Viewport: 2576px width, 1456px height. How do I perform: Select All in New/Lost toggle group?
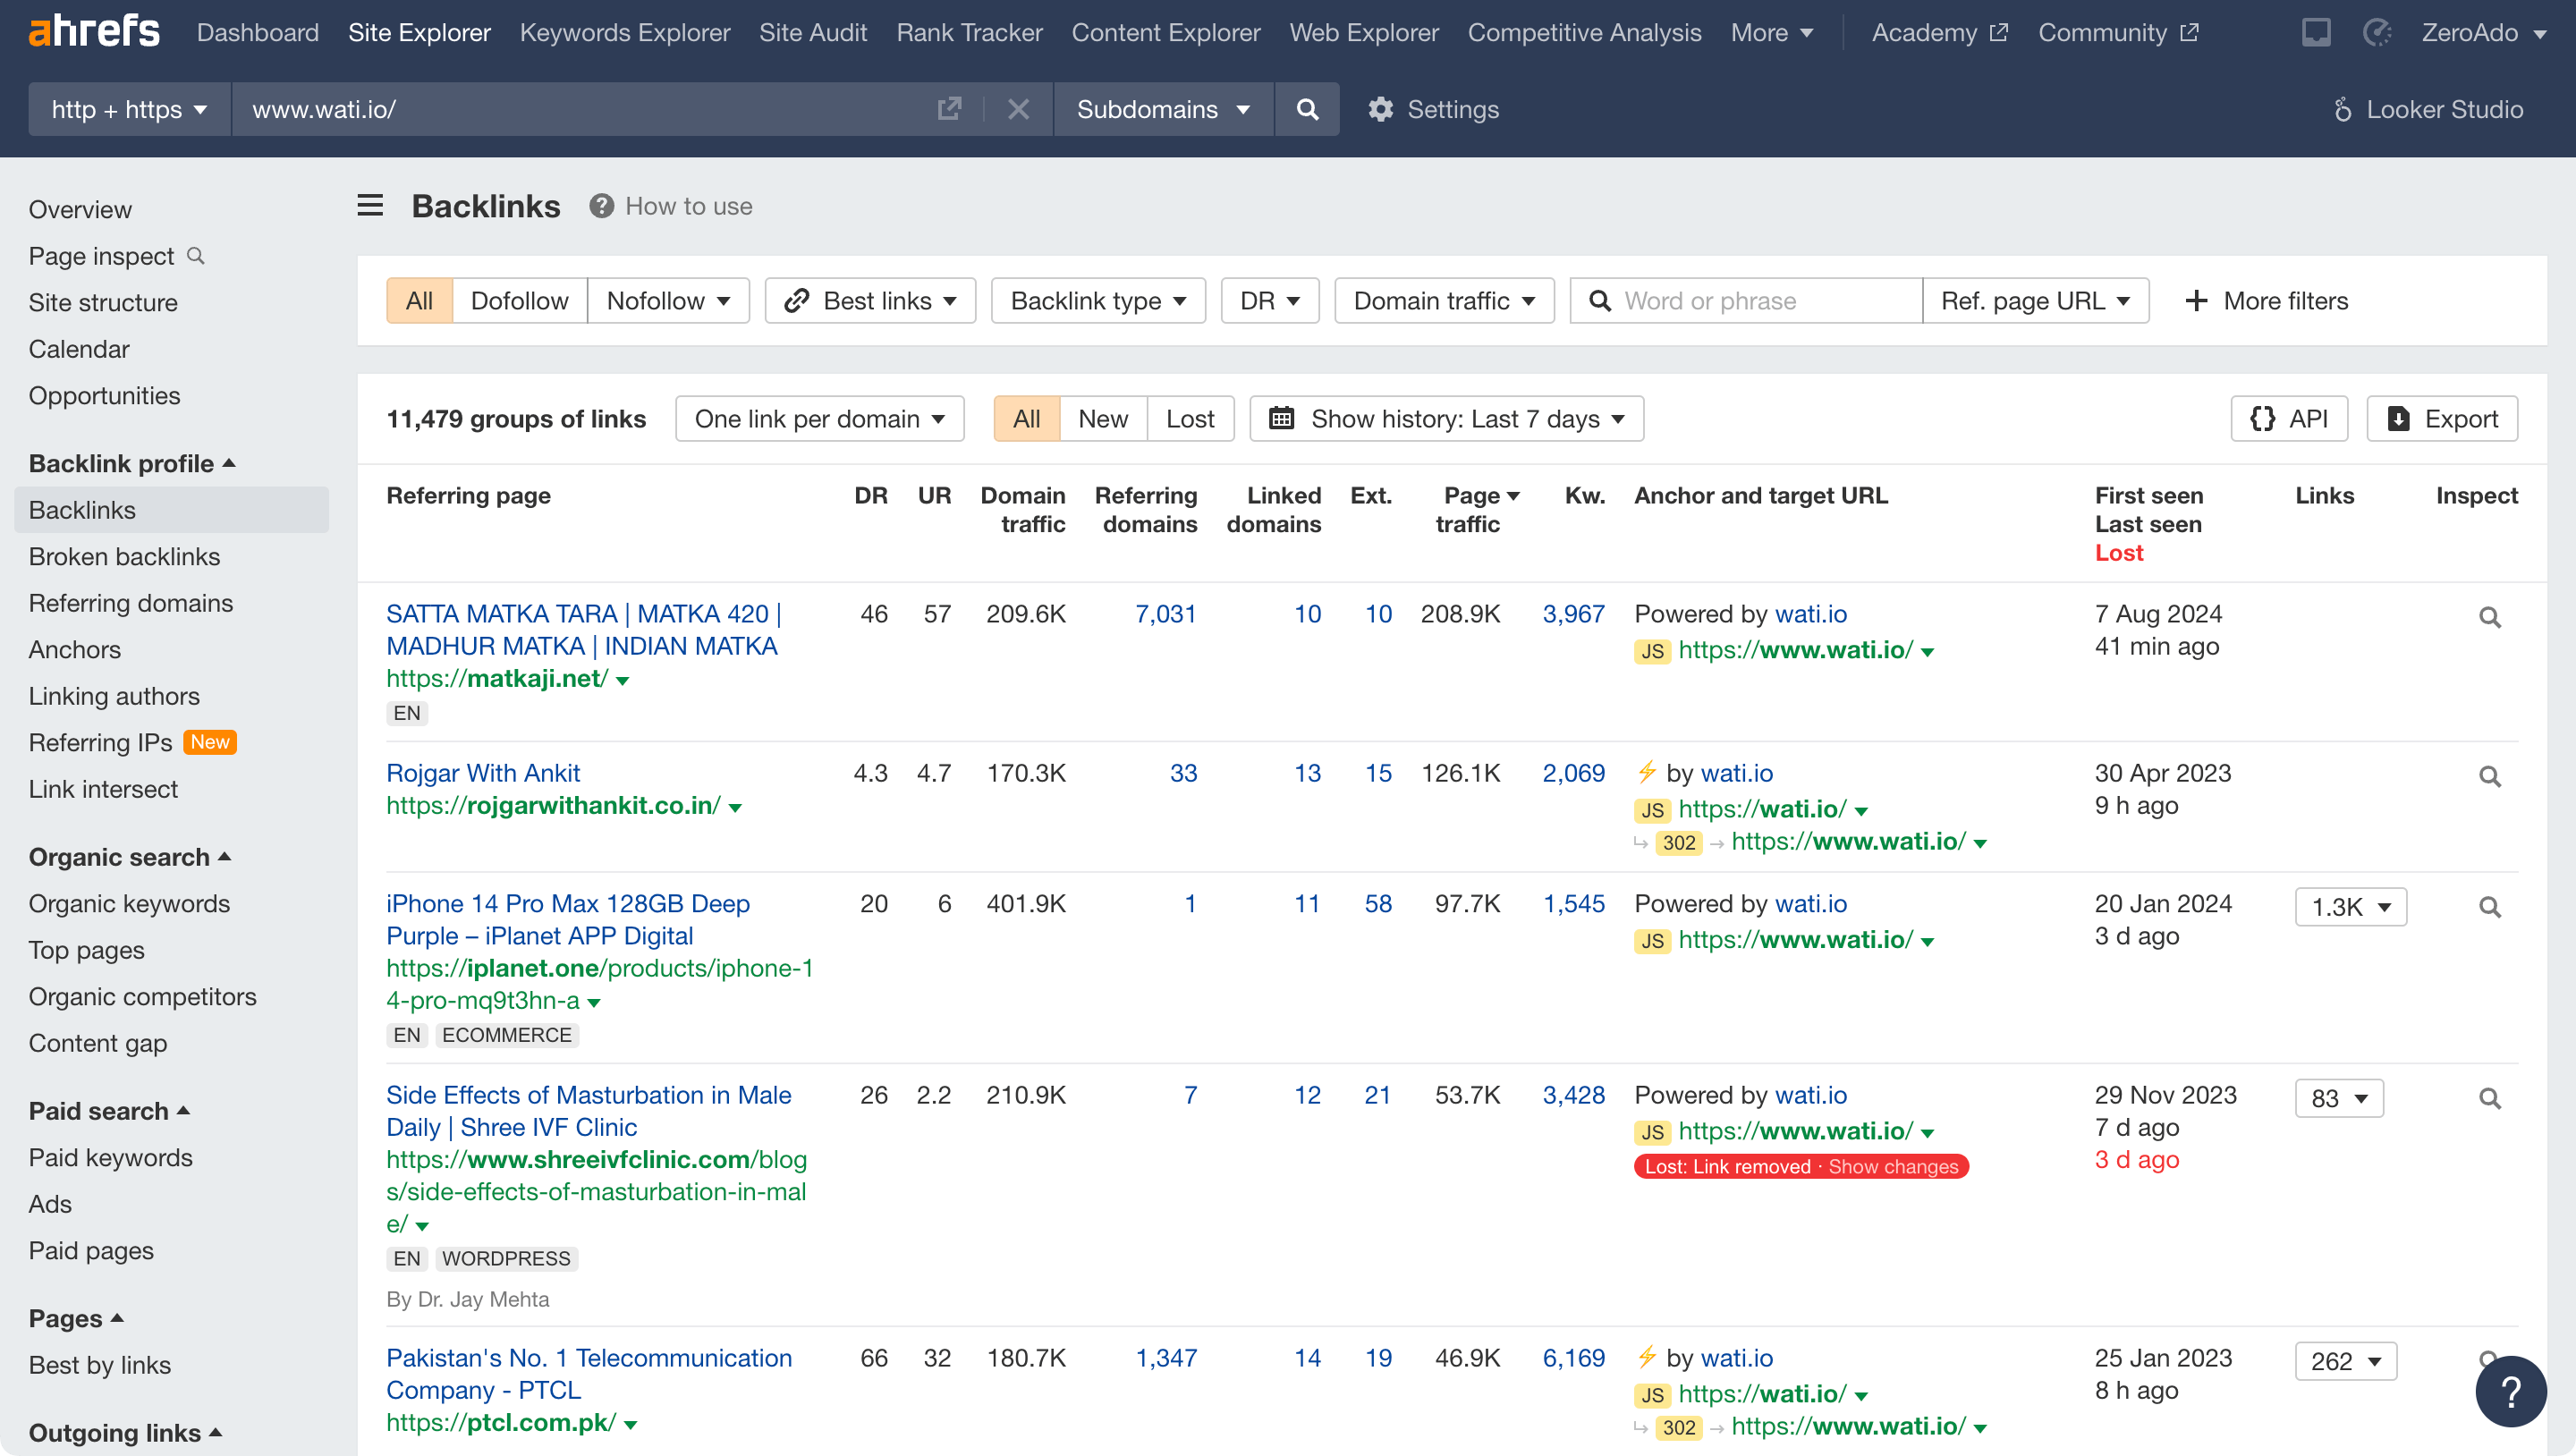(x=1026, y=418)
